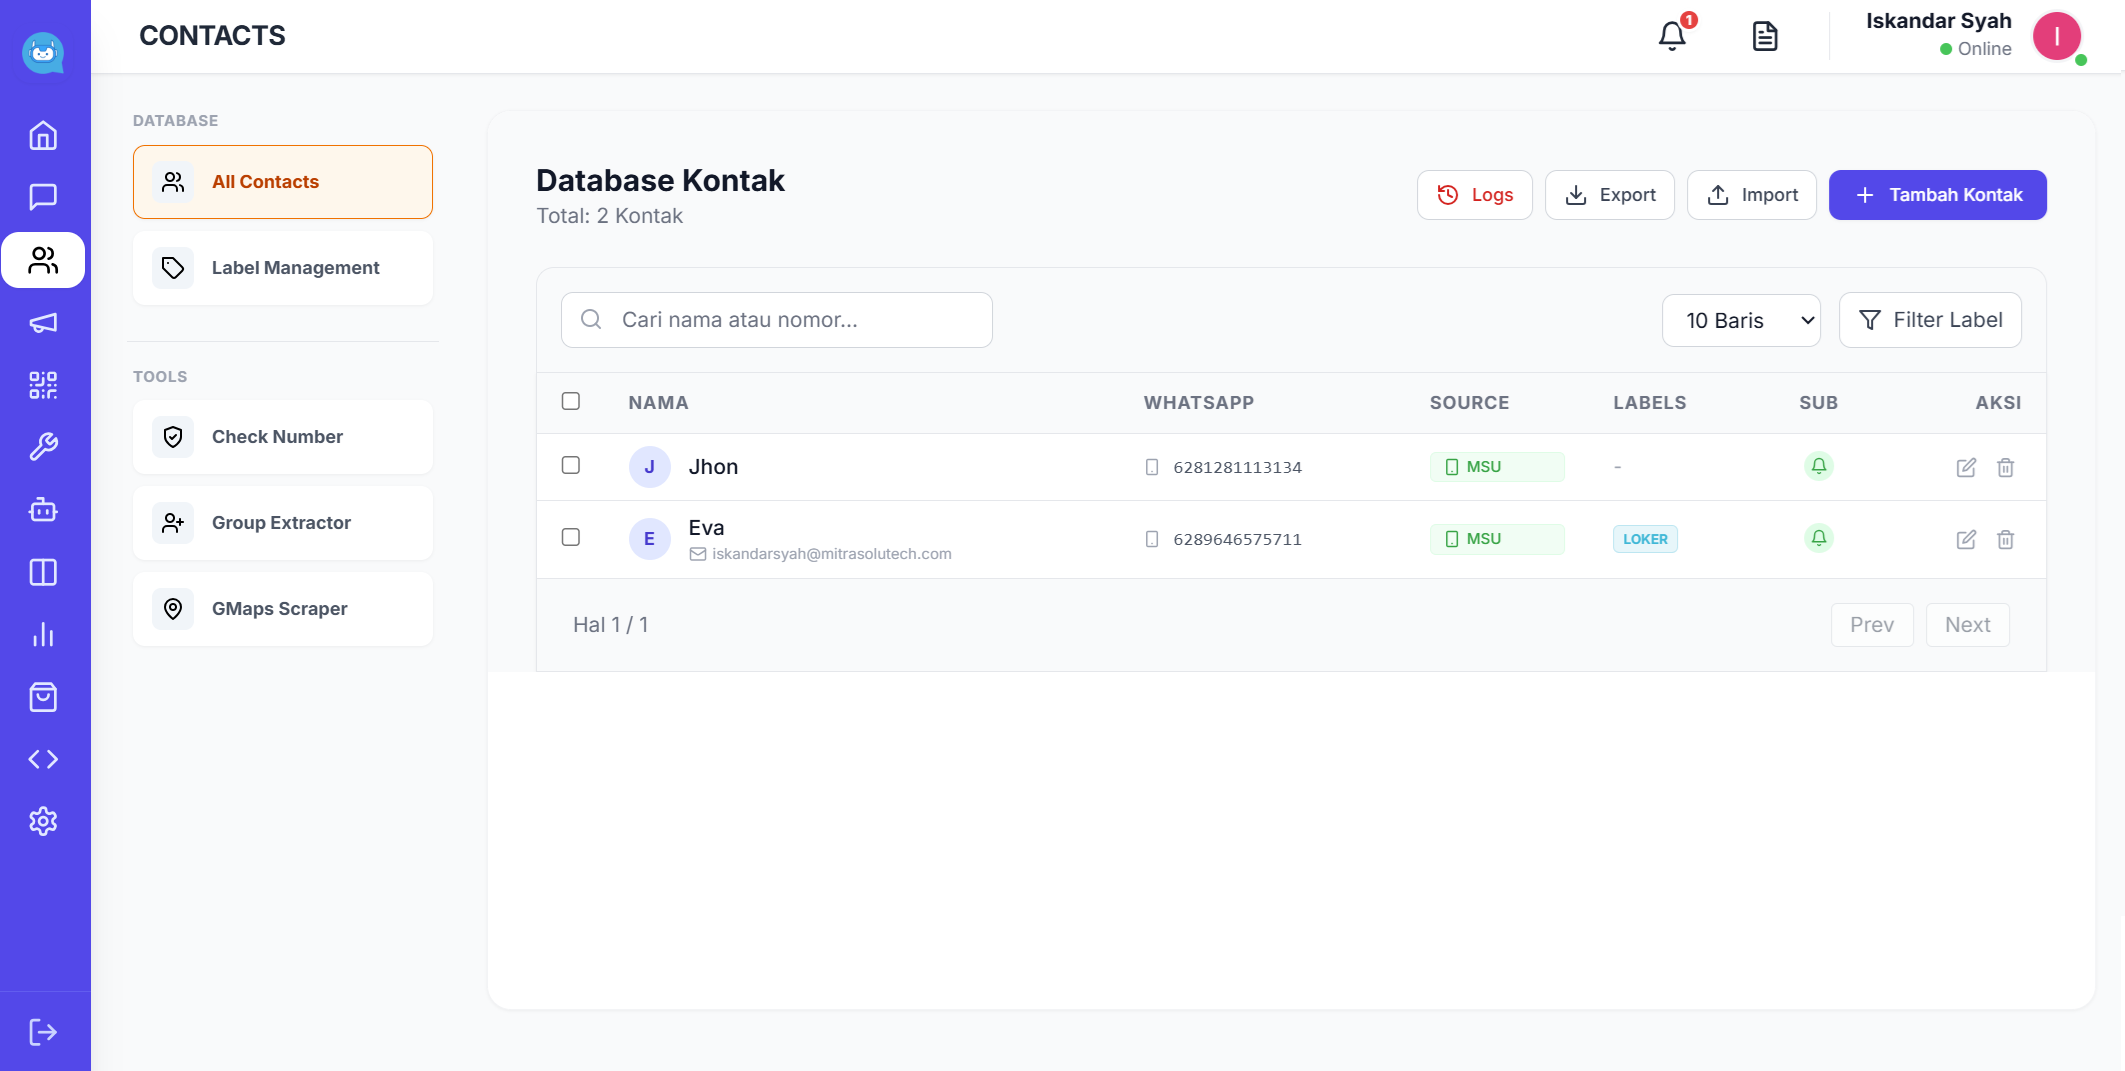Open the broadcast megaphone icon in sidebar

coord(43,322)
